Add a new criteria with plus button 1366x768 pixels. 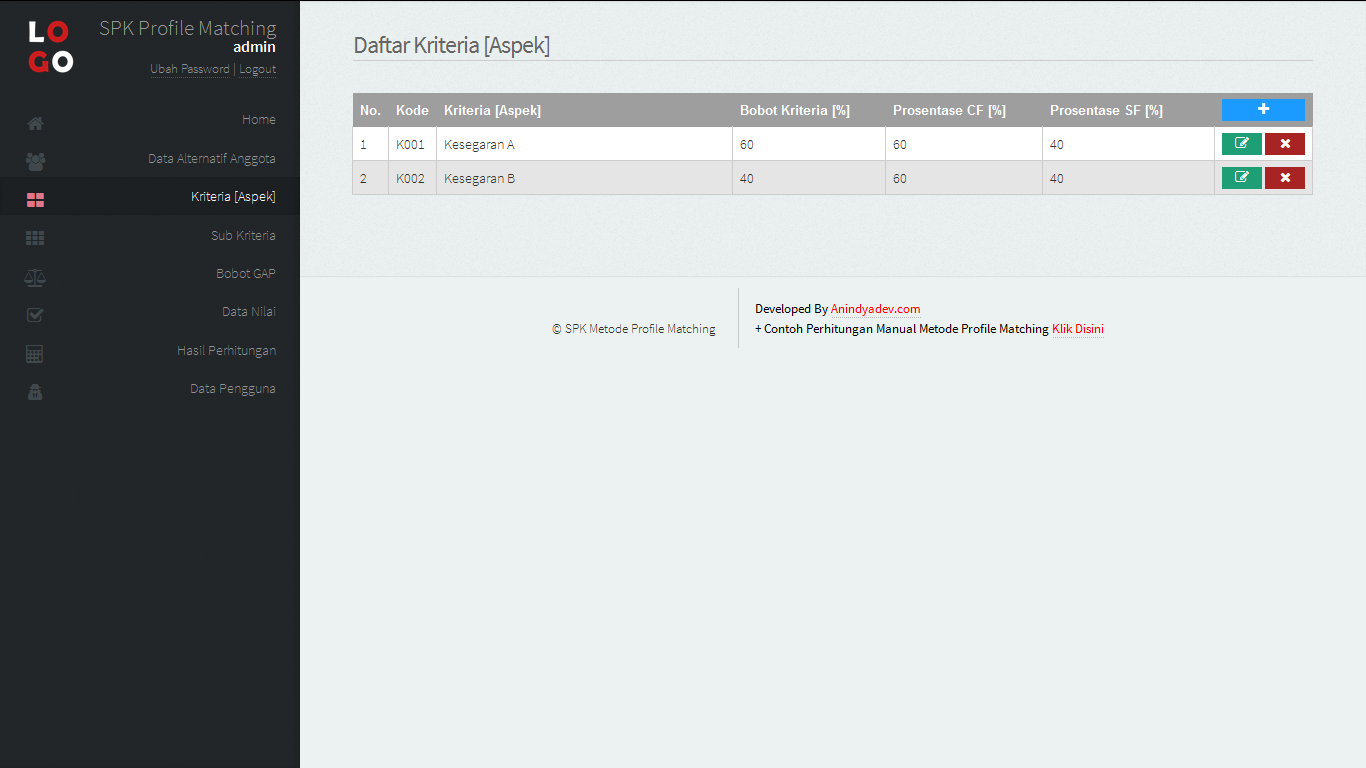pos(1262,110)
